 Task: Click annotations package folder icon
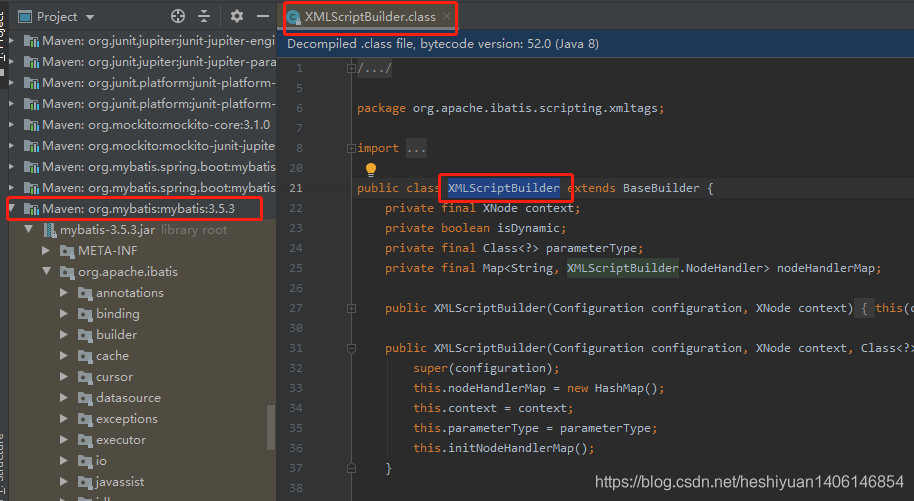(85, 293)
